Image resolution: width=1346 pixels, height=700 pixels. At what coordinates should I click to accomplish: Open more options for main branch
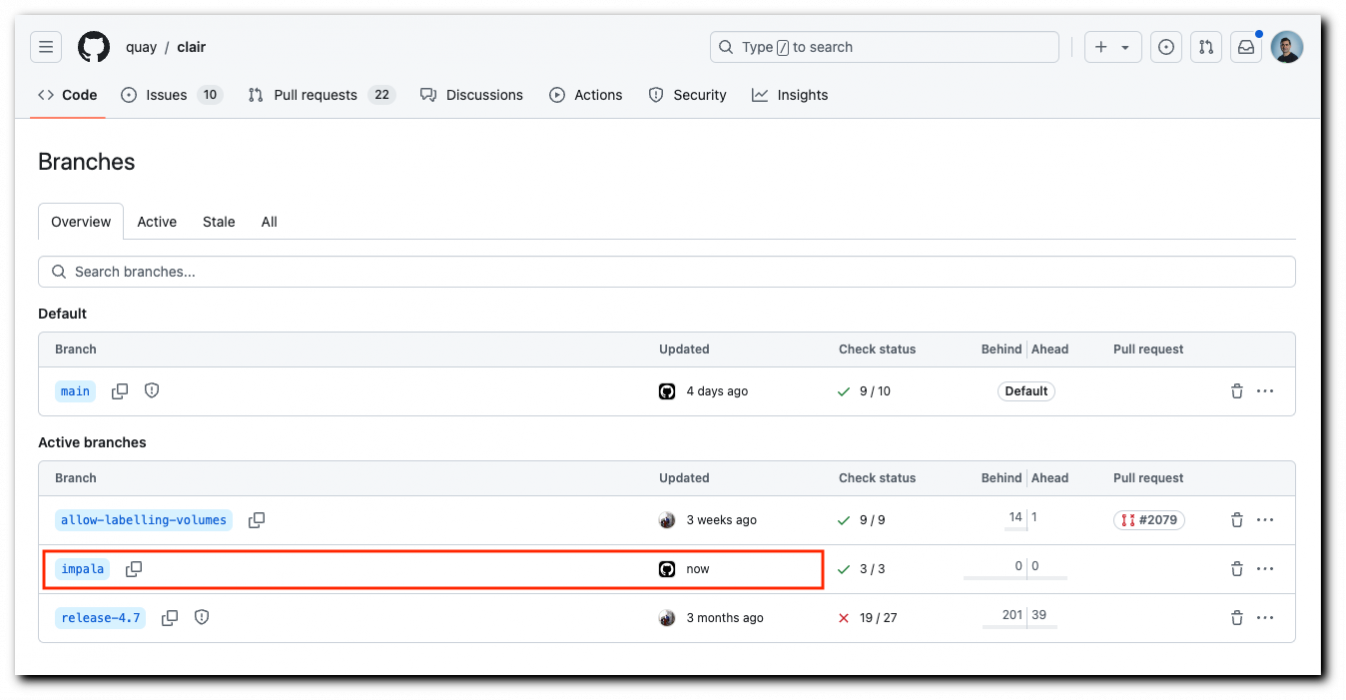[x=1265, y=391]
